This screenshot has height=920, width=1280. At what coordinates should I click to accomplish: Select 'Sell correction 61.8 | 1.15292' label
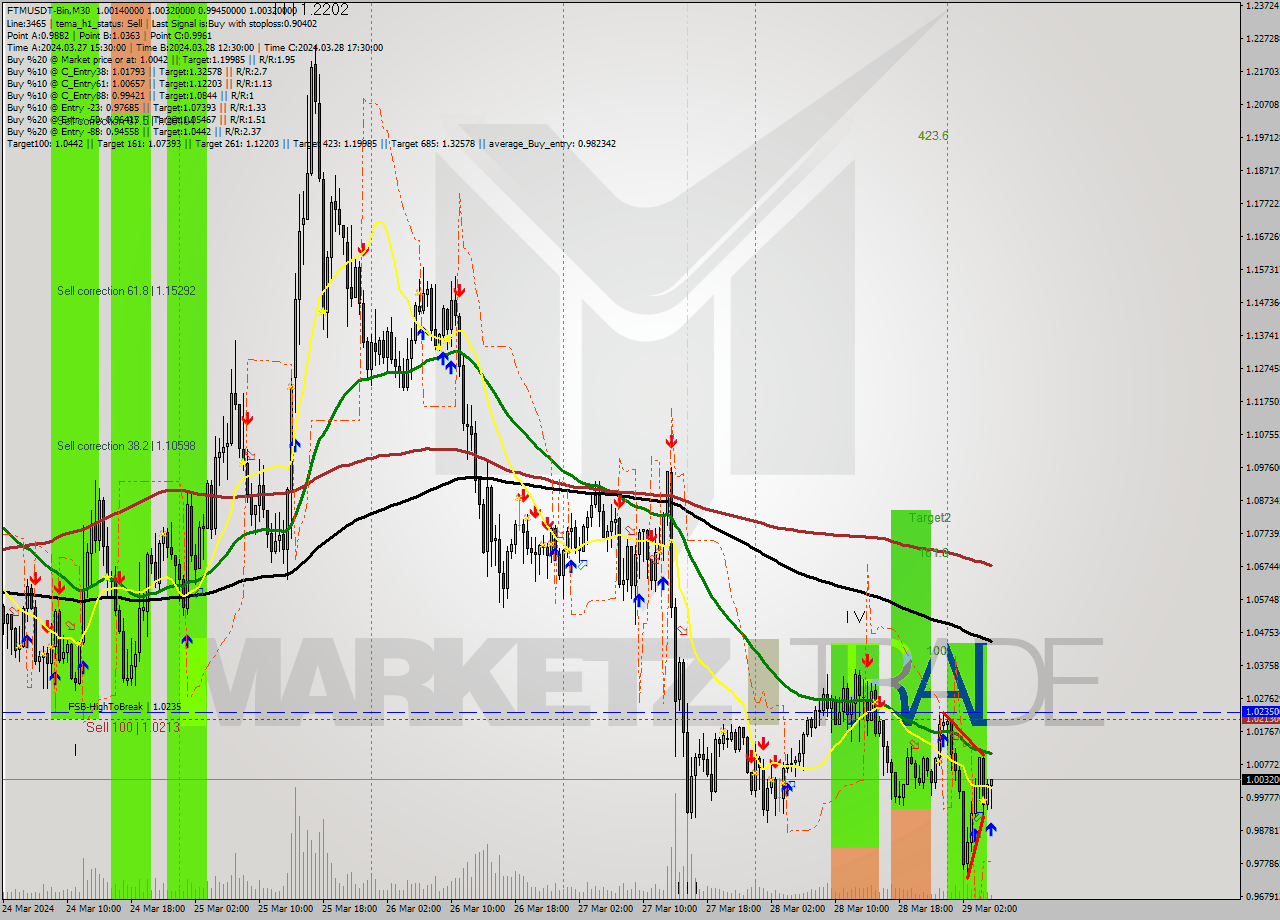pos(126,291)
